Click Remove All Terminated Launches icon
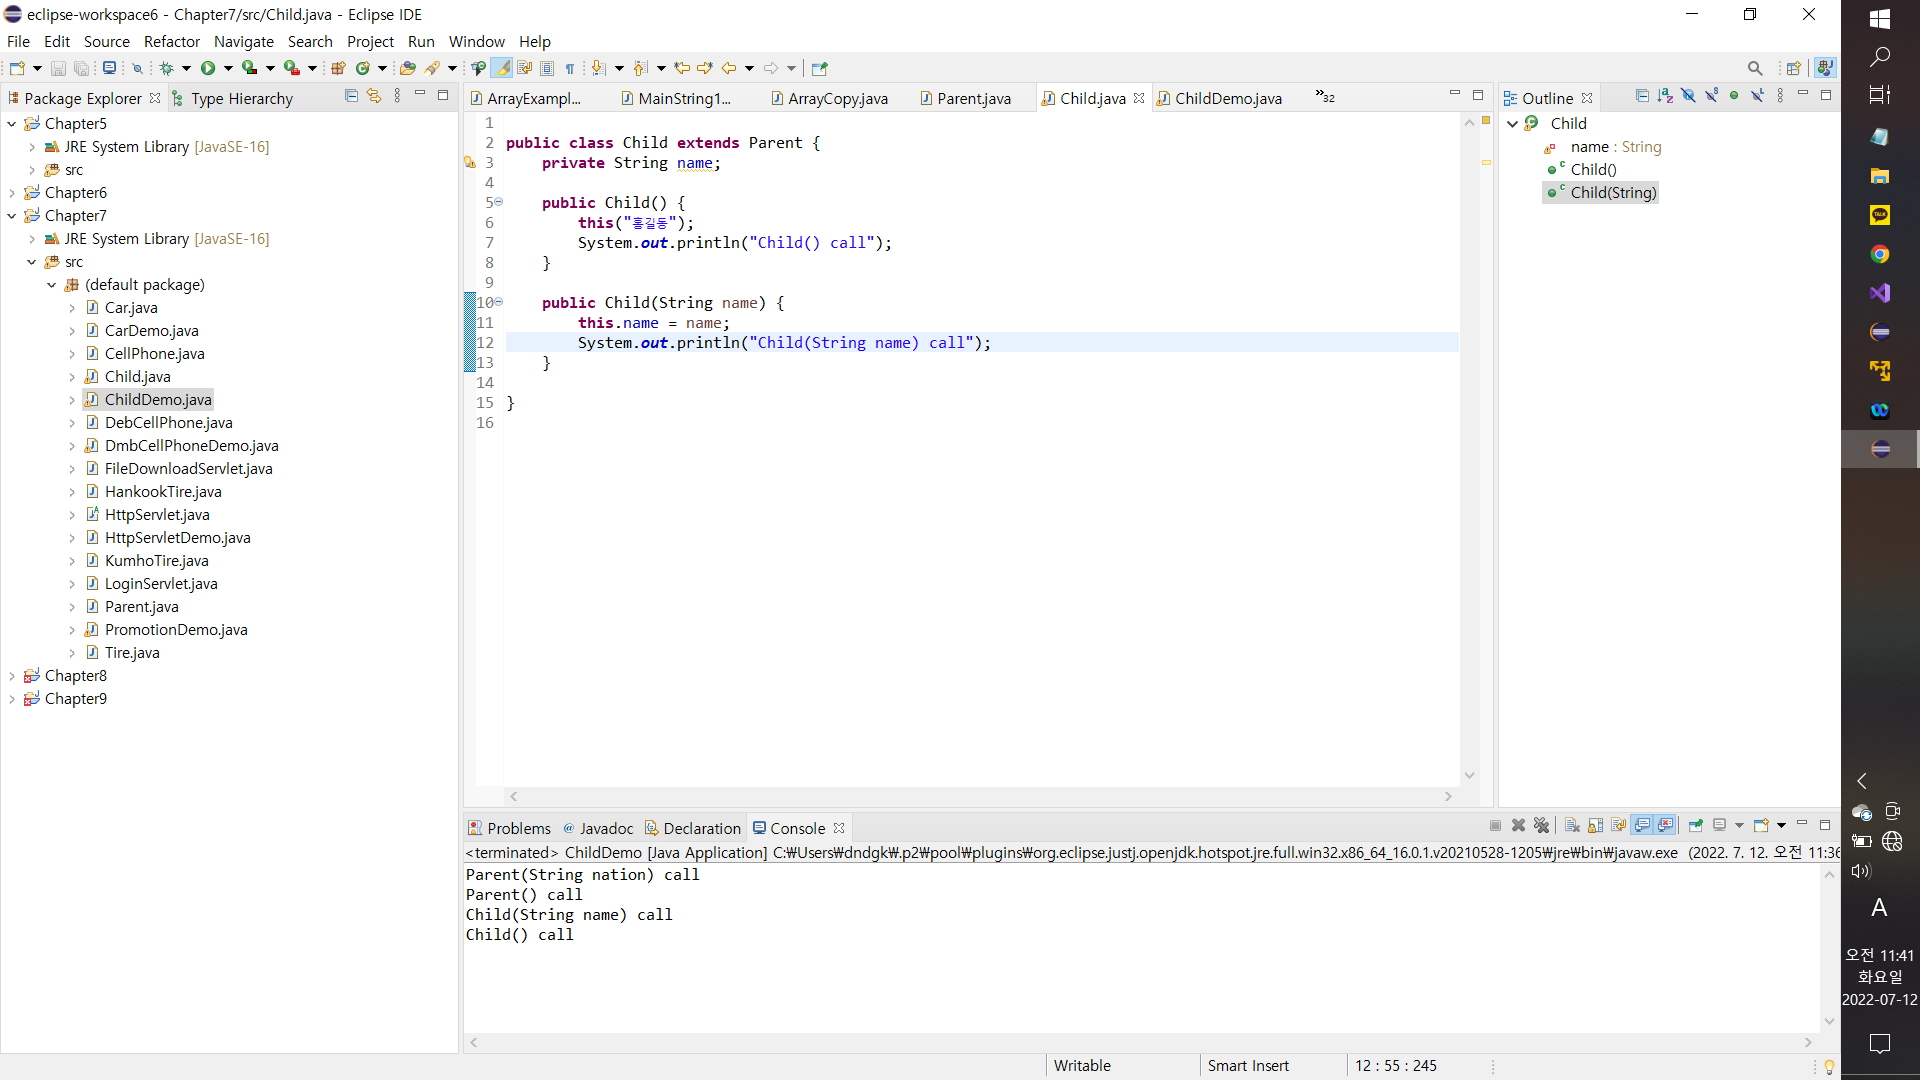 click(1541, 825)
